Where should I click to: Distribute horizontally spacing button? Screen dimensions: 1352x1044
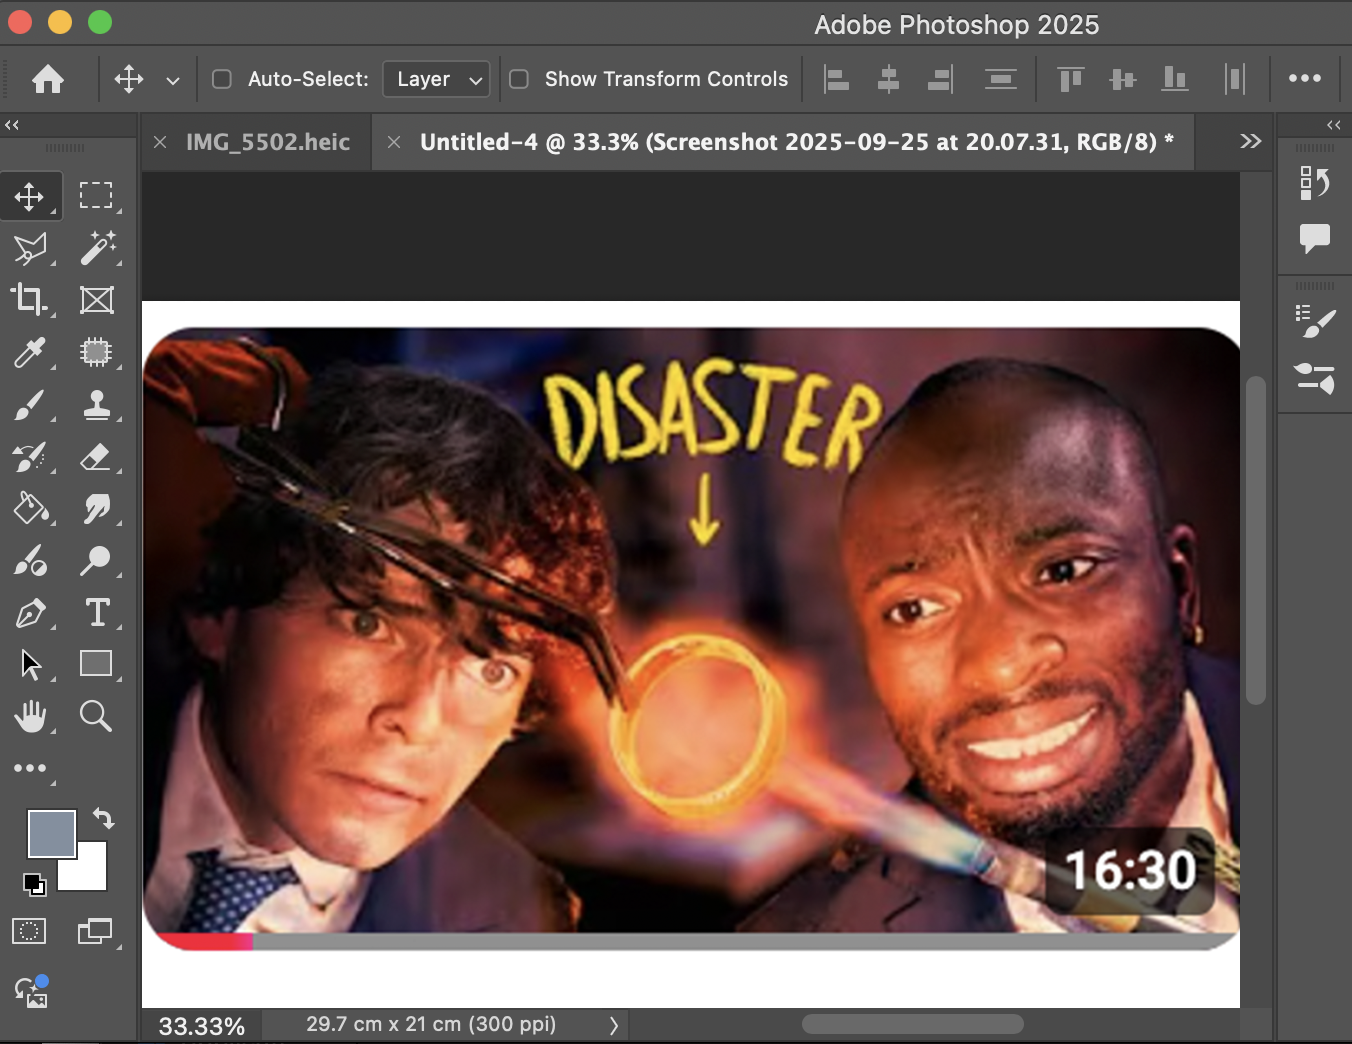point(1235,79)
